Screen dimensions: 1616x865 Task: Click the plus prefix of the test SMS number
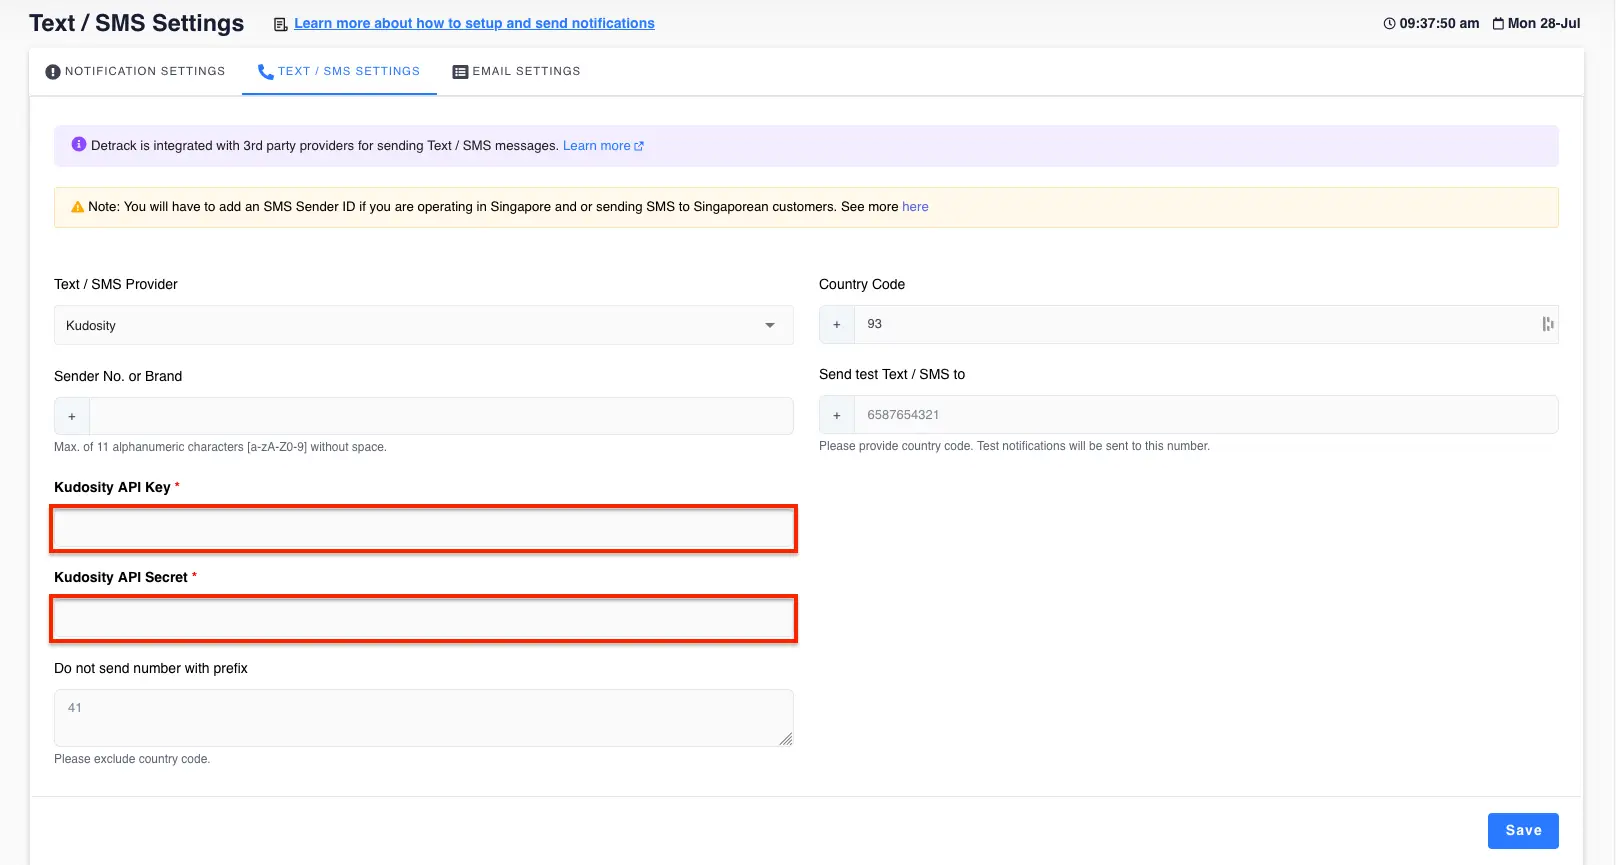click(837, 414)
